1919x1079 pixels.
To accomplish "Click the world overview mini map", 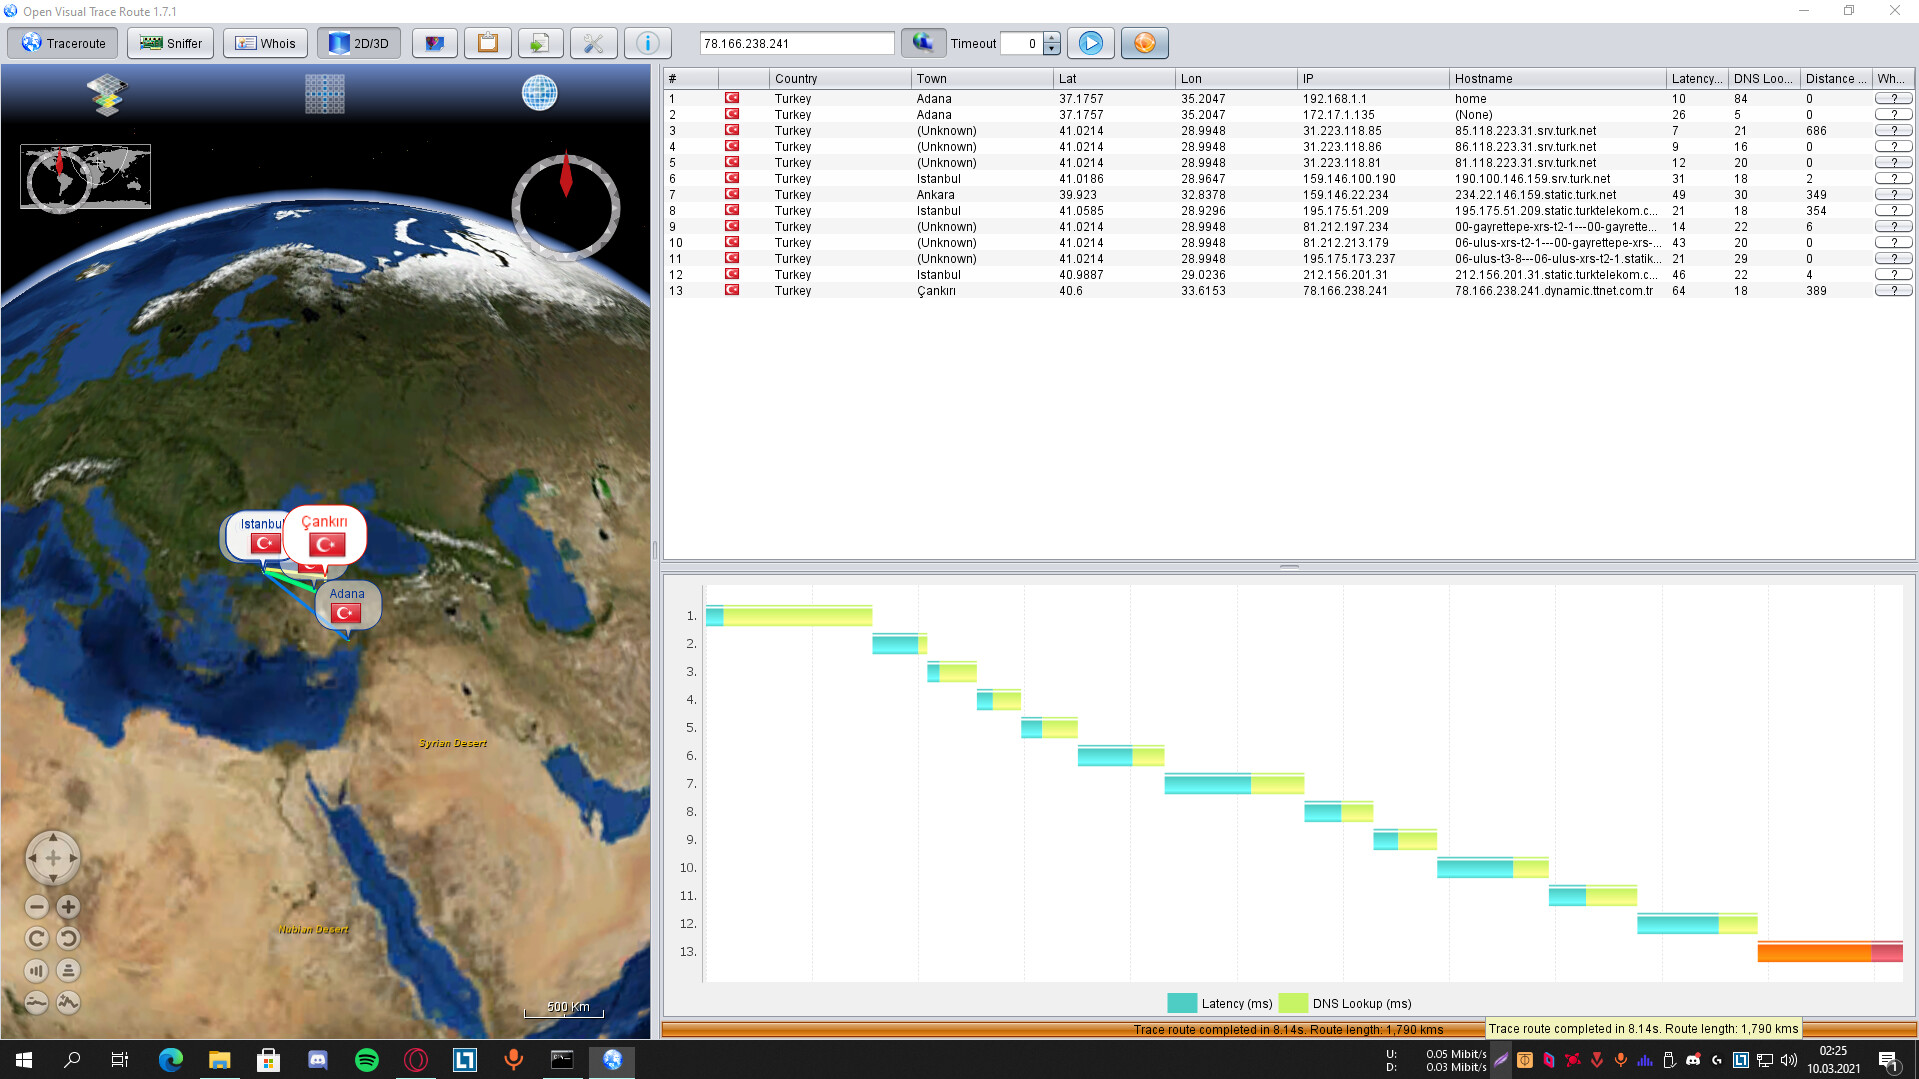I will [86, 177].
